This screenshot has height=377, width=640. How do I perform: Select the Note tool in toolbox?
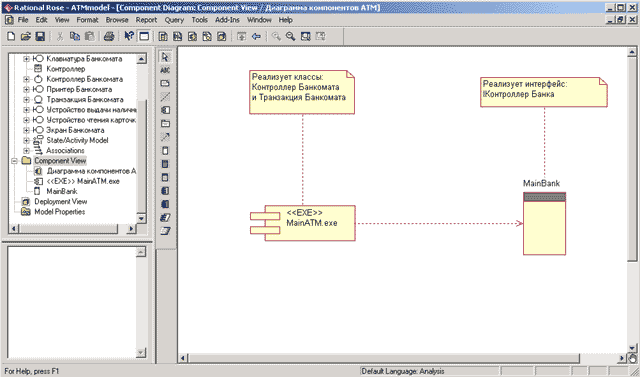[165, 84]
